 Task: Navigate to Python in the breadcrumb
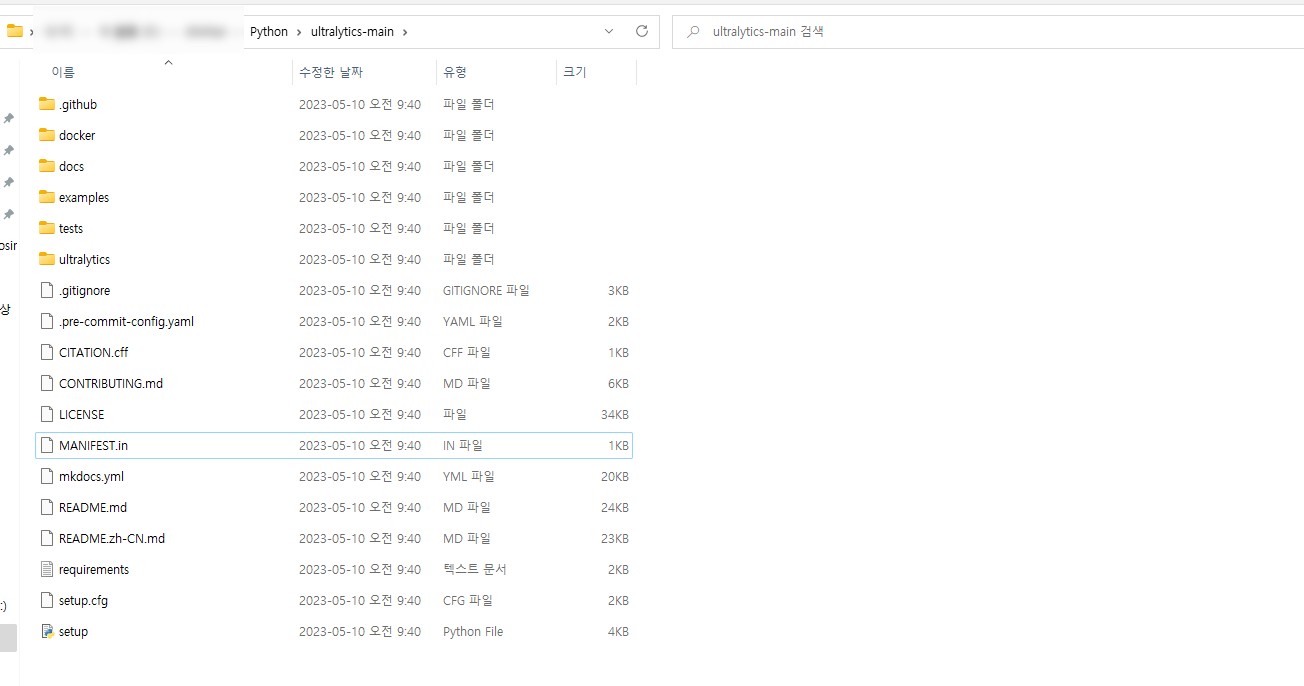[x=269, y=31]
